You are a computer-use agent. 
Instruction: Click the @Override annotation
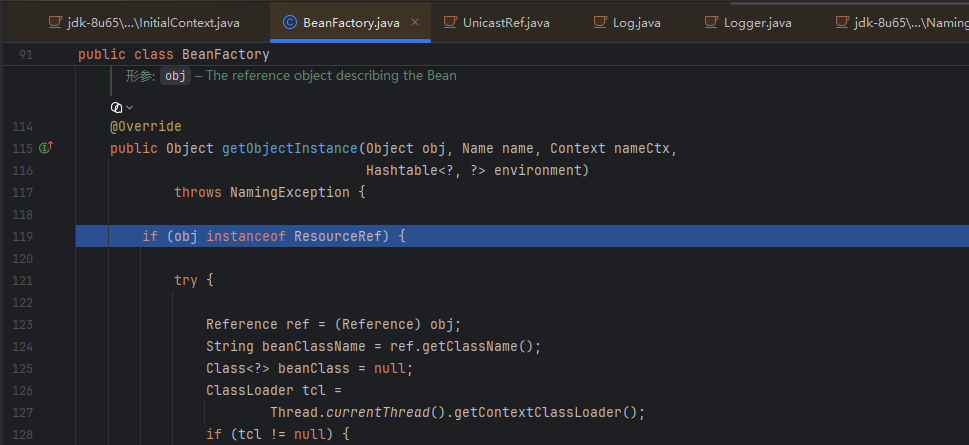click(146, 126)
